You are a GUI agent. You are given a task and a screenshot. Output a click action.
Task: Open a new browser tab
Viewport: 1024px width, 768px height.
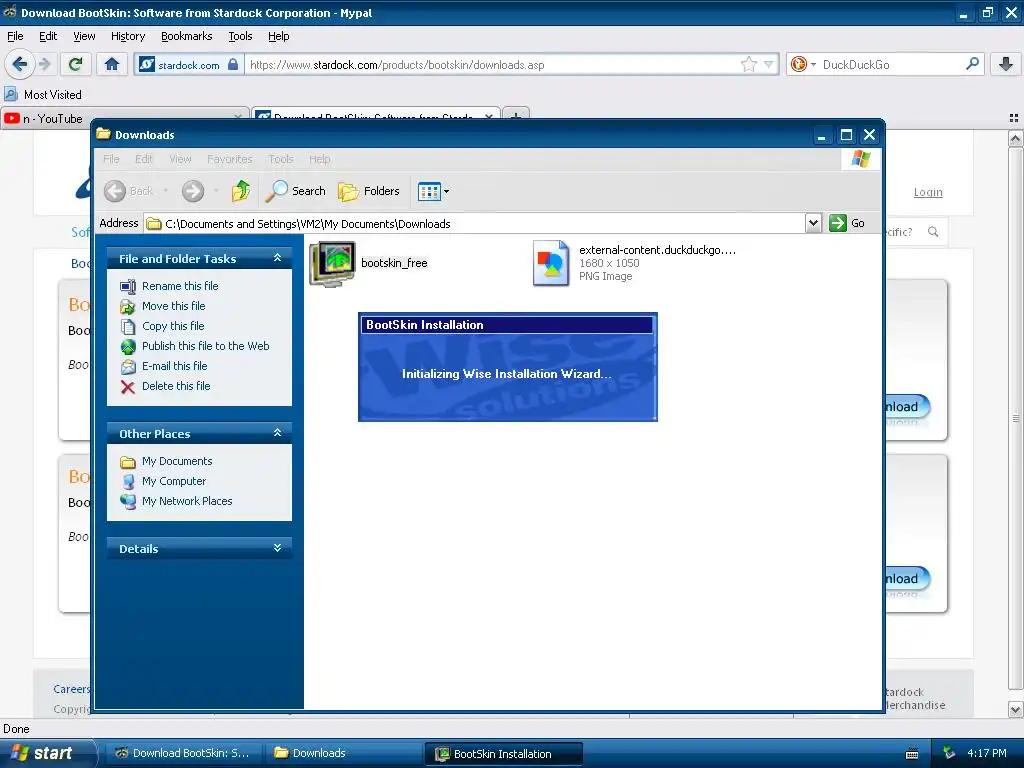click(515, 116)
